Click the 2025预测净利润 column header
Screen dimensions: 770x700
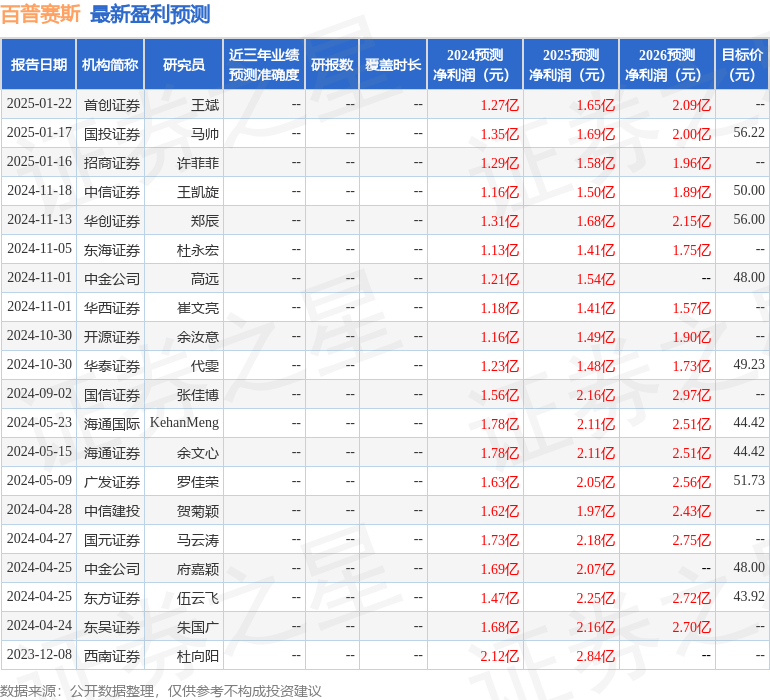tap(571, 64)
